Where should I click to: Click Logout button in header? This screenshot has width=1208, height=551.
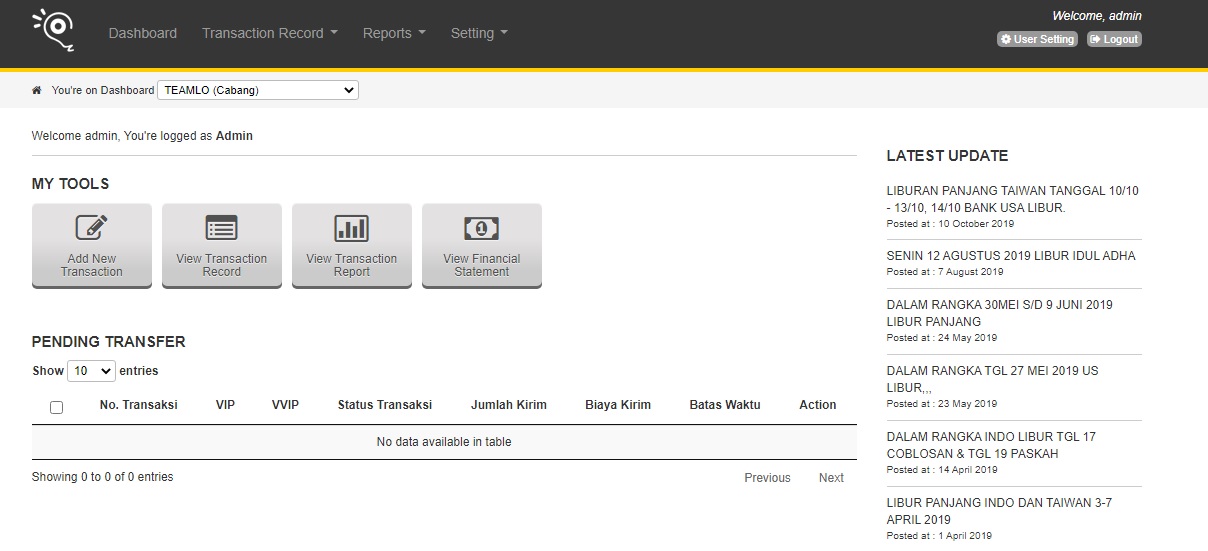(1114, 39)
